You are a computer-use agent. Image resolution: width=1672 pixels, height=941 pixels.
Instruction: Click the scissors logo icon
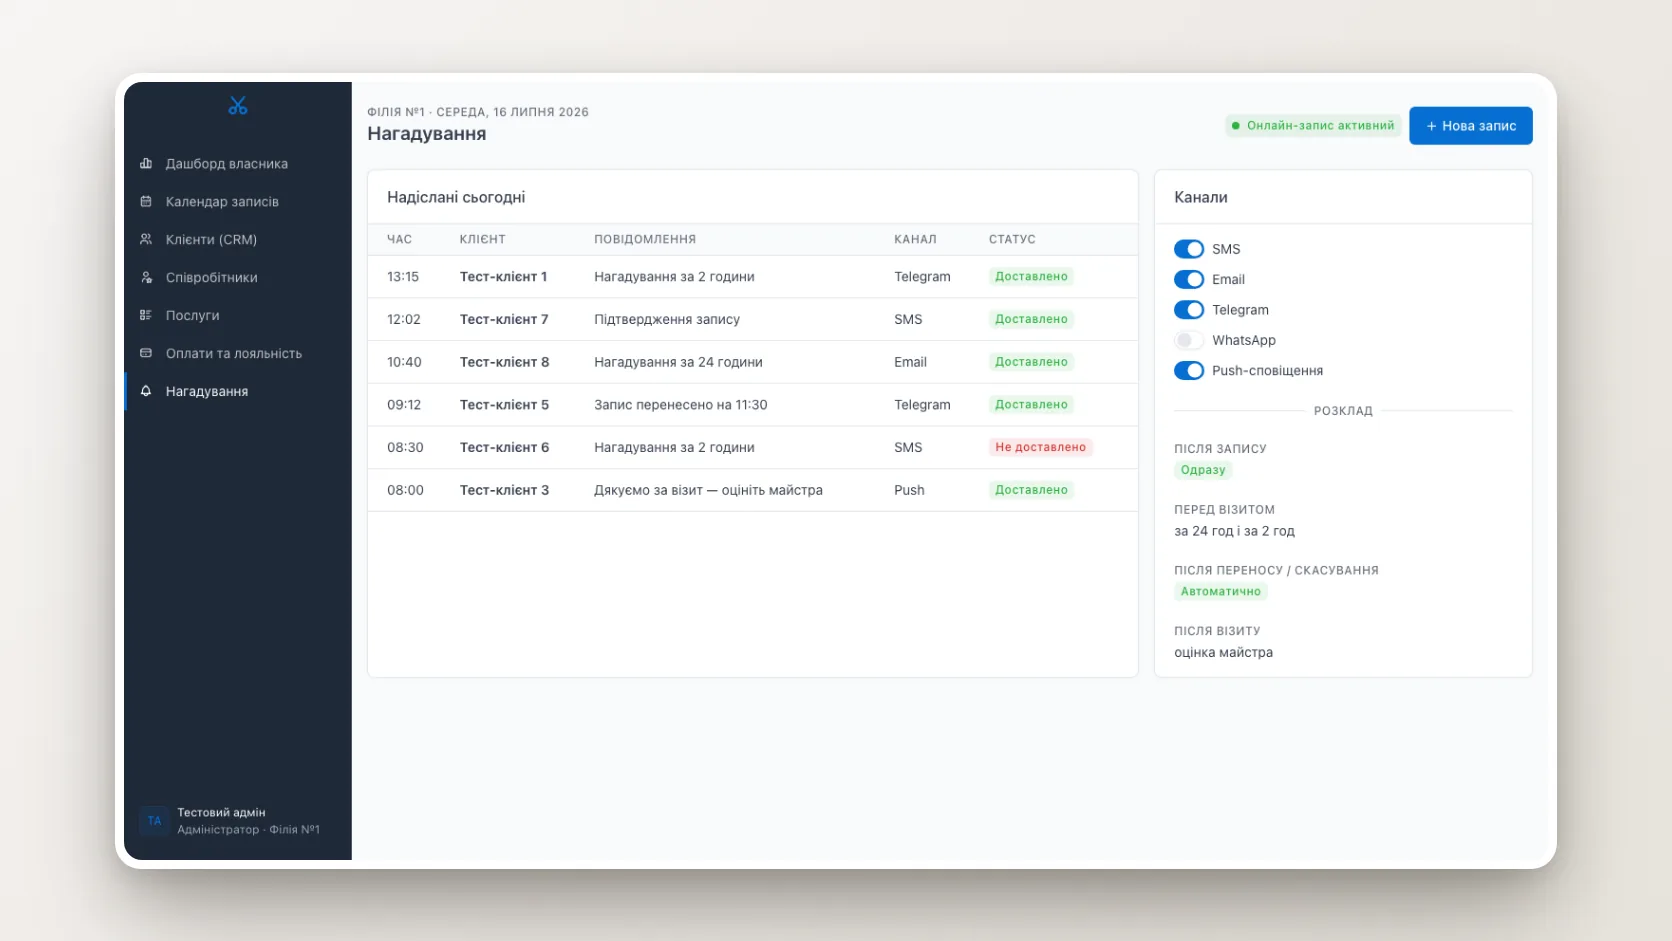[x=237, y=105]
